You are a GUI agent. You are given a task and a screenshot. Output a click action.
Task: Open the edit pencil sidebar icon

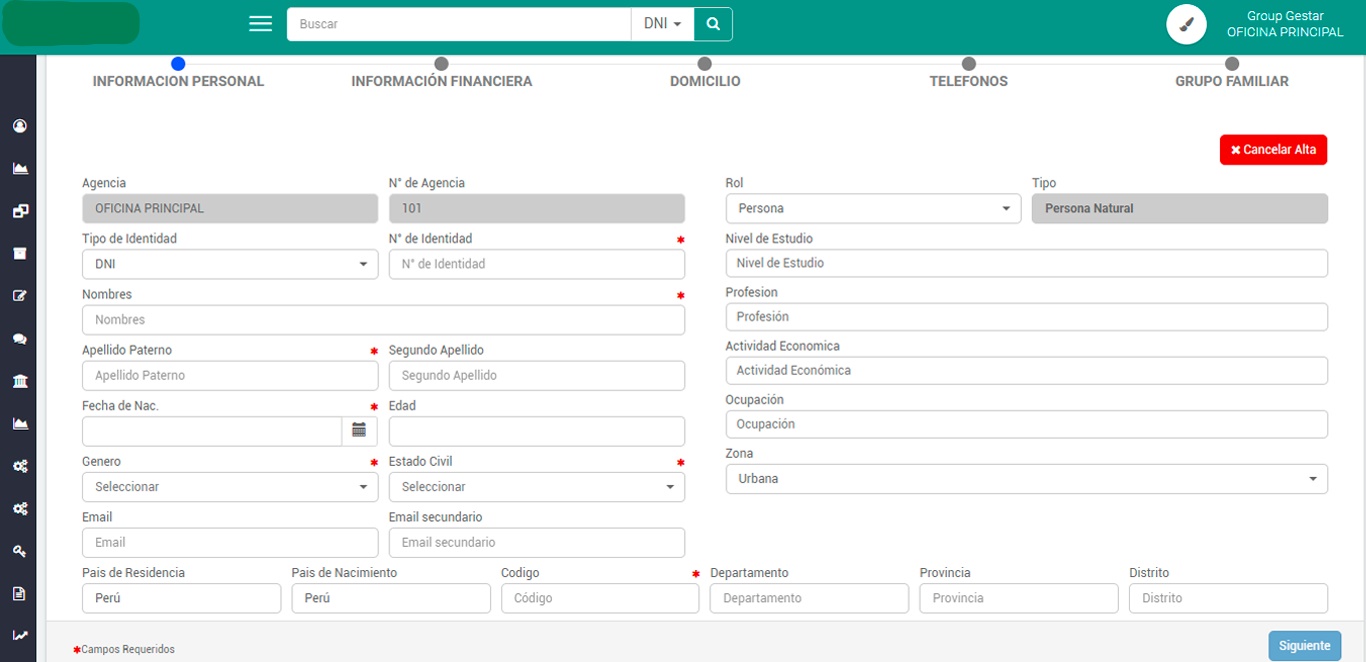pyautogui.click(x=19, y=296)
